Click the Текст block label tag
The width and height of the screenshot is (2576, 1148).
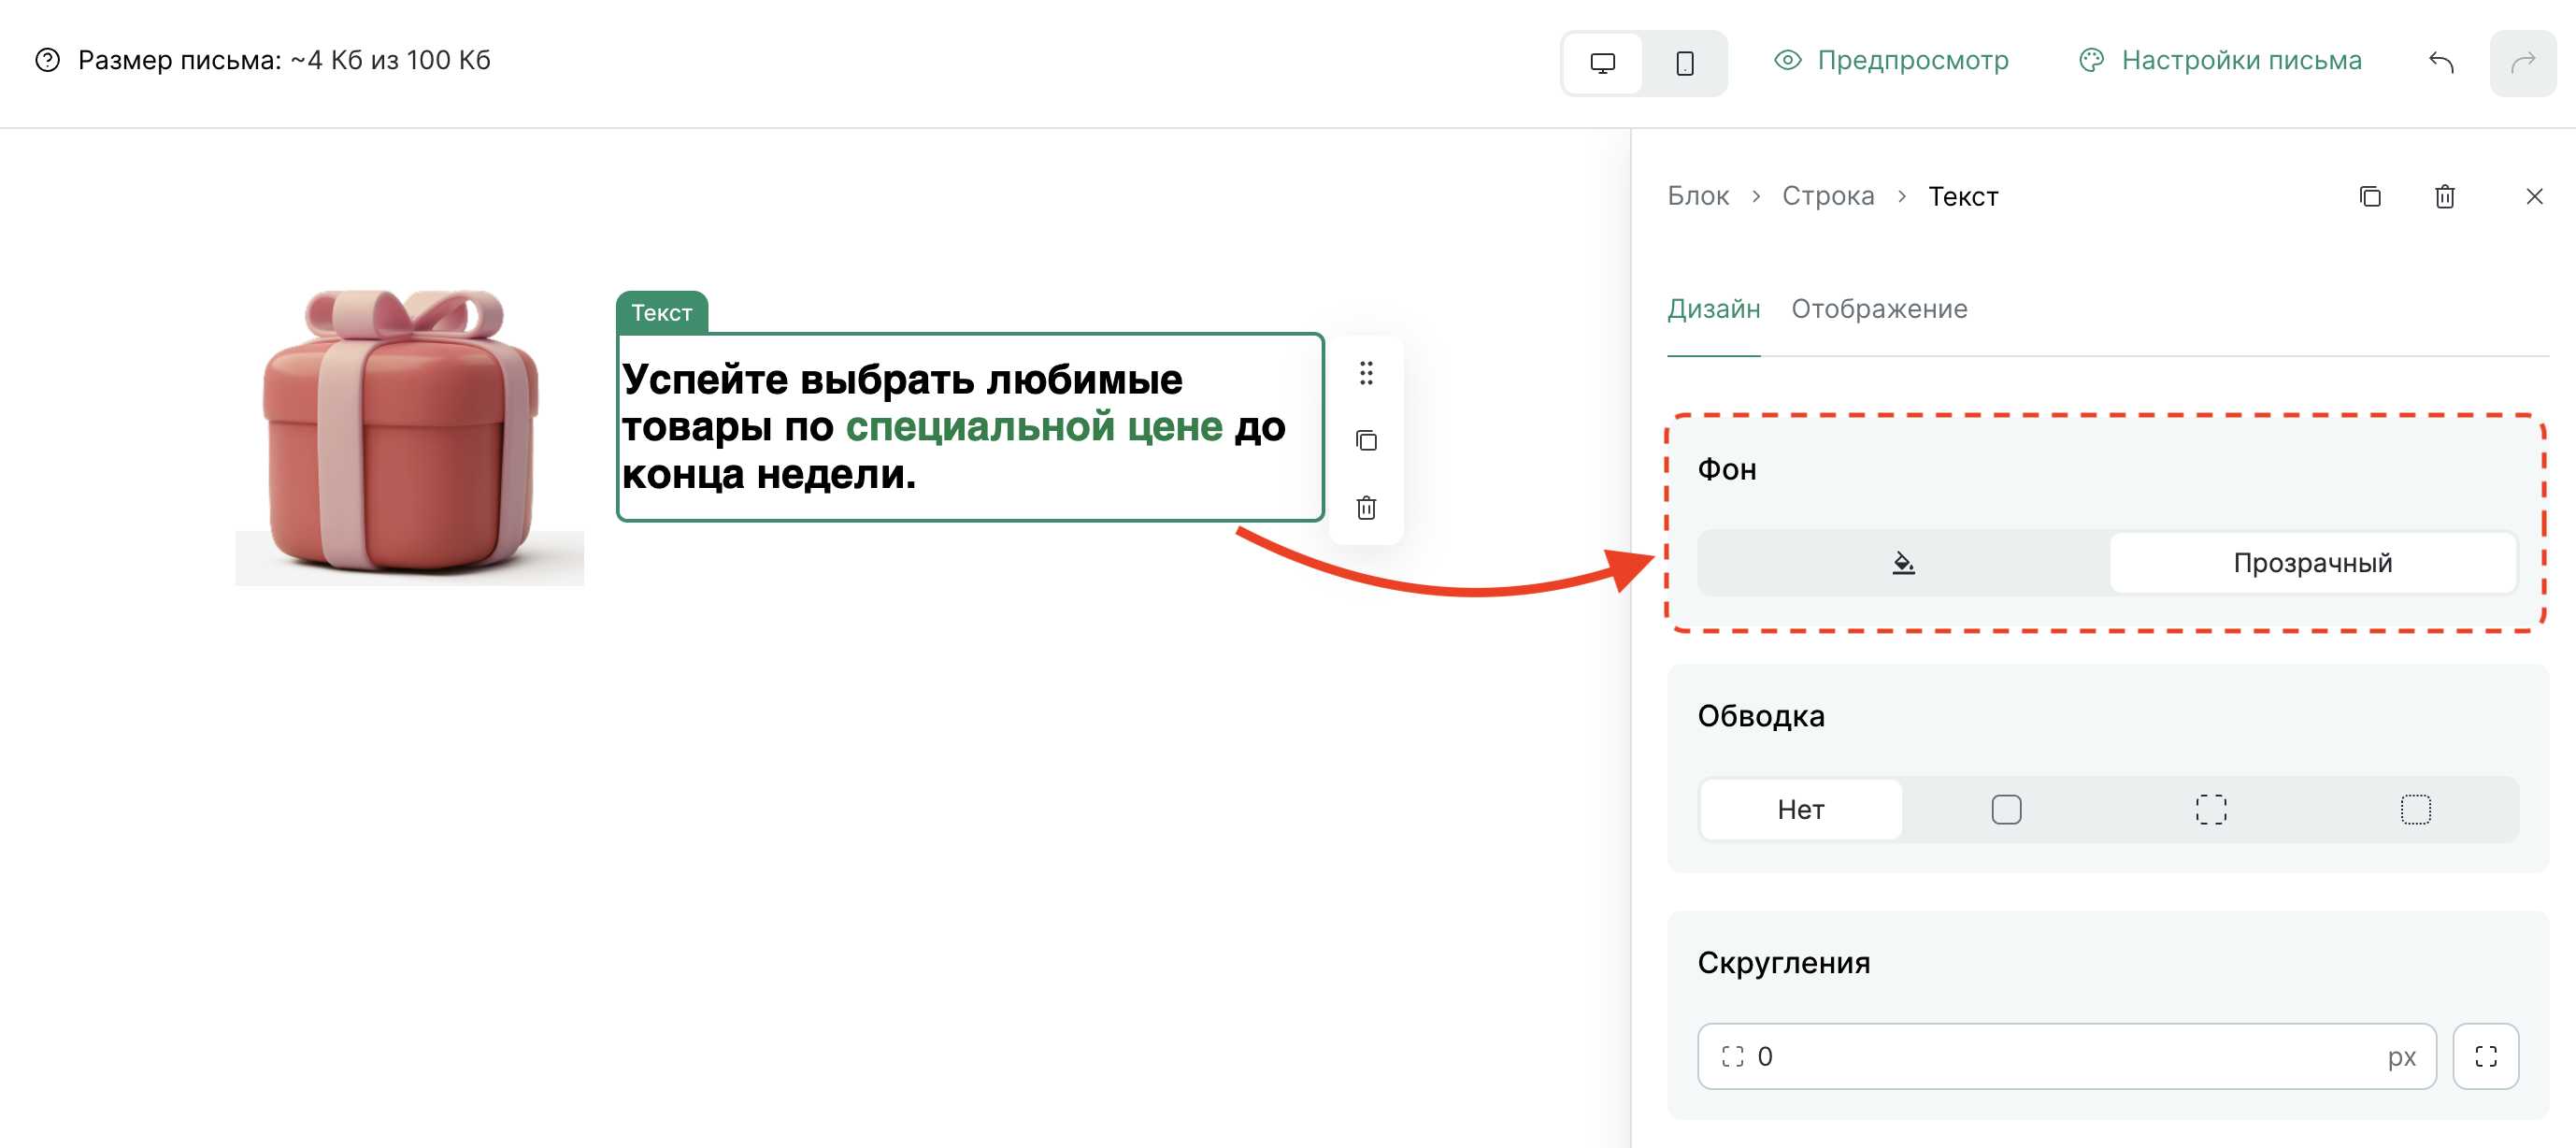[662, 312]
